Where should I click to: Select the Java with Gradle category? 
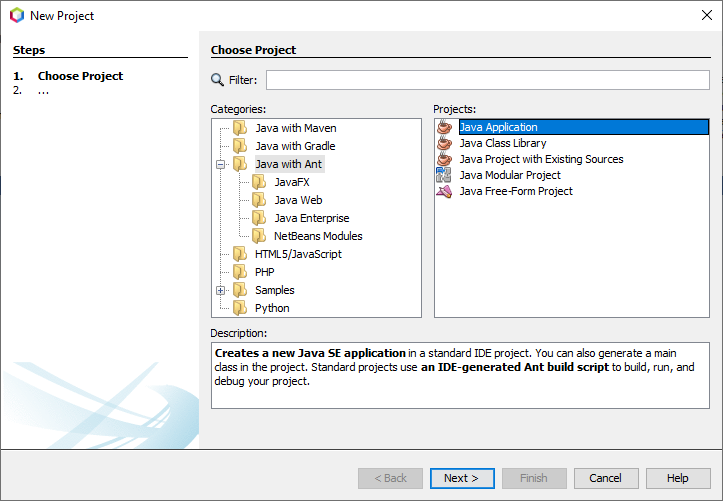tap(295, 146)
